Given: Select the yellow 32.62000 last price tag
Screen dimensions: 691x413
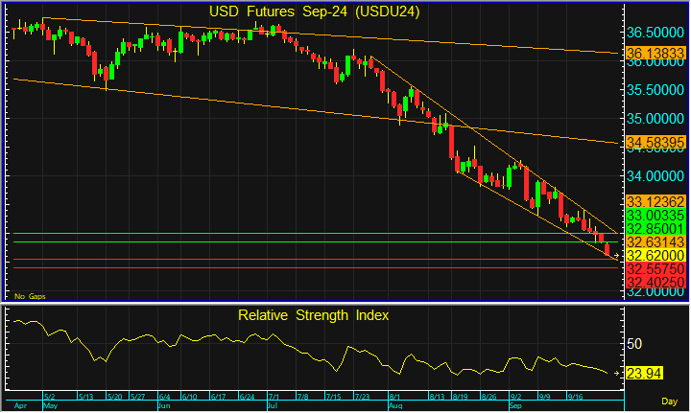Looking at the screenshot, I should [x=654, y=256].
